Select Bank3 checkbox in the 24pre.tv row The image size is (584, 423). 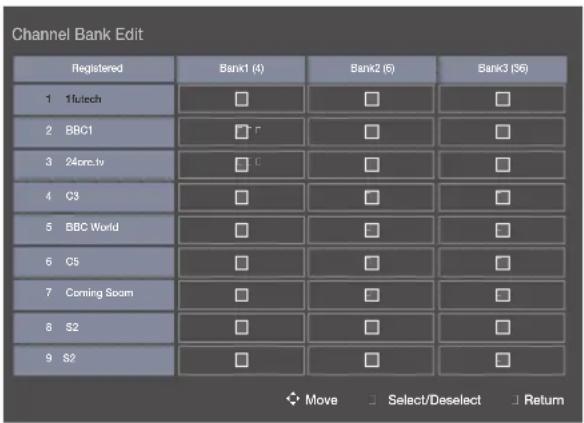pos(503,165)
